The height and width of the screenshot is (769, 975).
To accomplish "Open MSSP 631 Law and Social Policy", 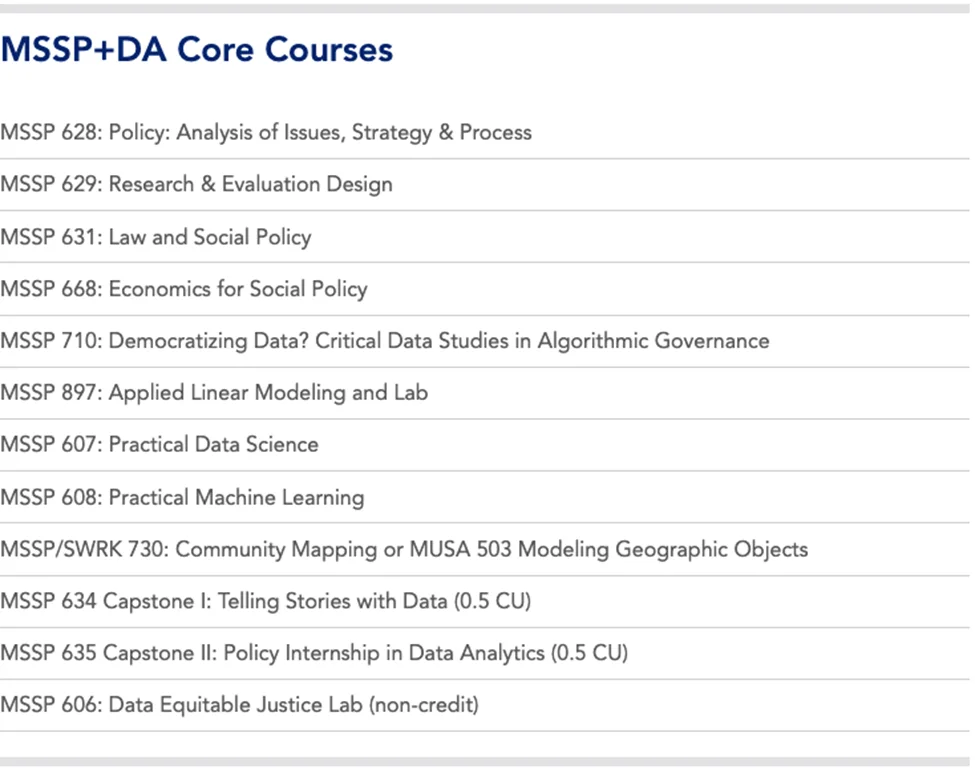I will pos(156,237).
